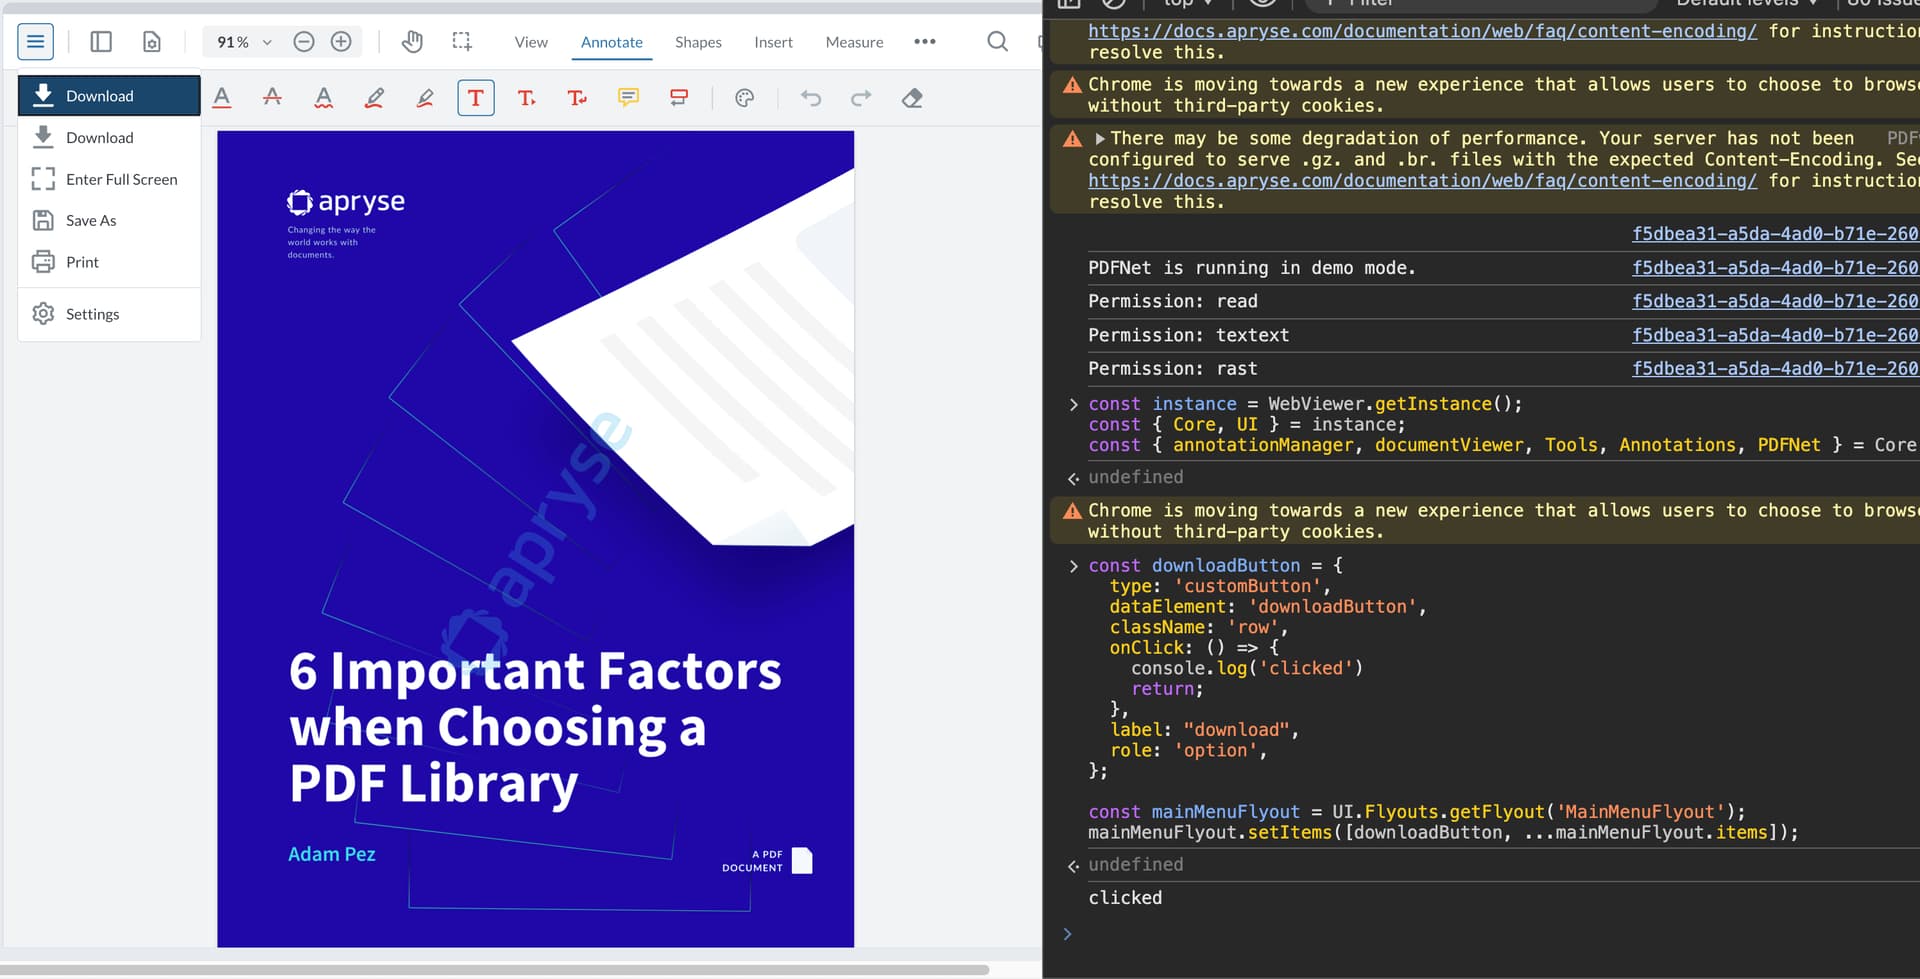The image size is (1920, 979).
Task: Click the Redo arrow in annotate toolbar
Action: tap(861, 98)
